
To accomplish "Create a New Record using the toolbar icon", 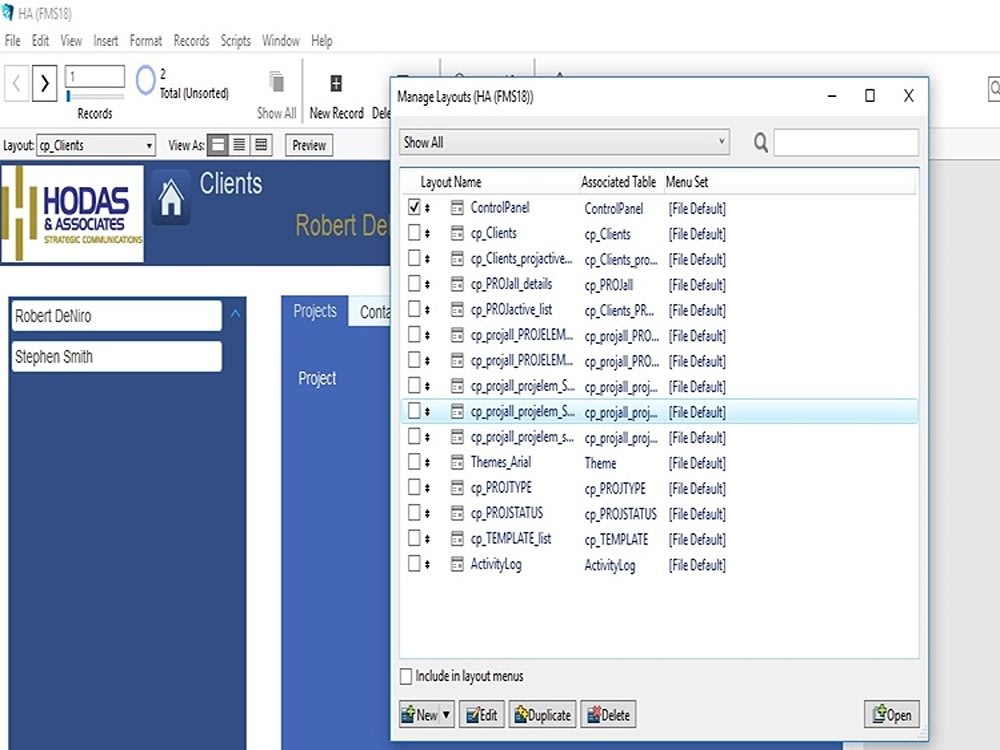I will 336,90.
